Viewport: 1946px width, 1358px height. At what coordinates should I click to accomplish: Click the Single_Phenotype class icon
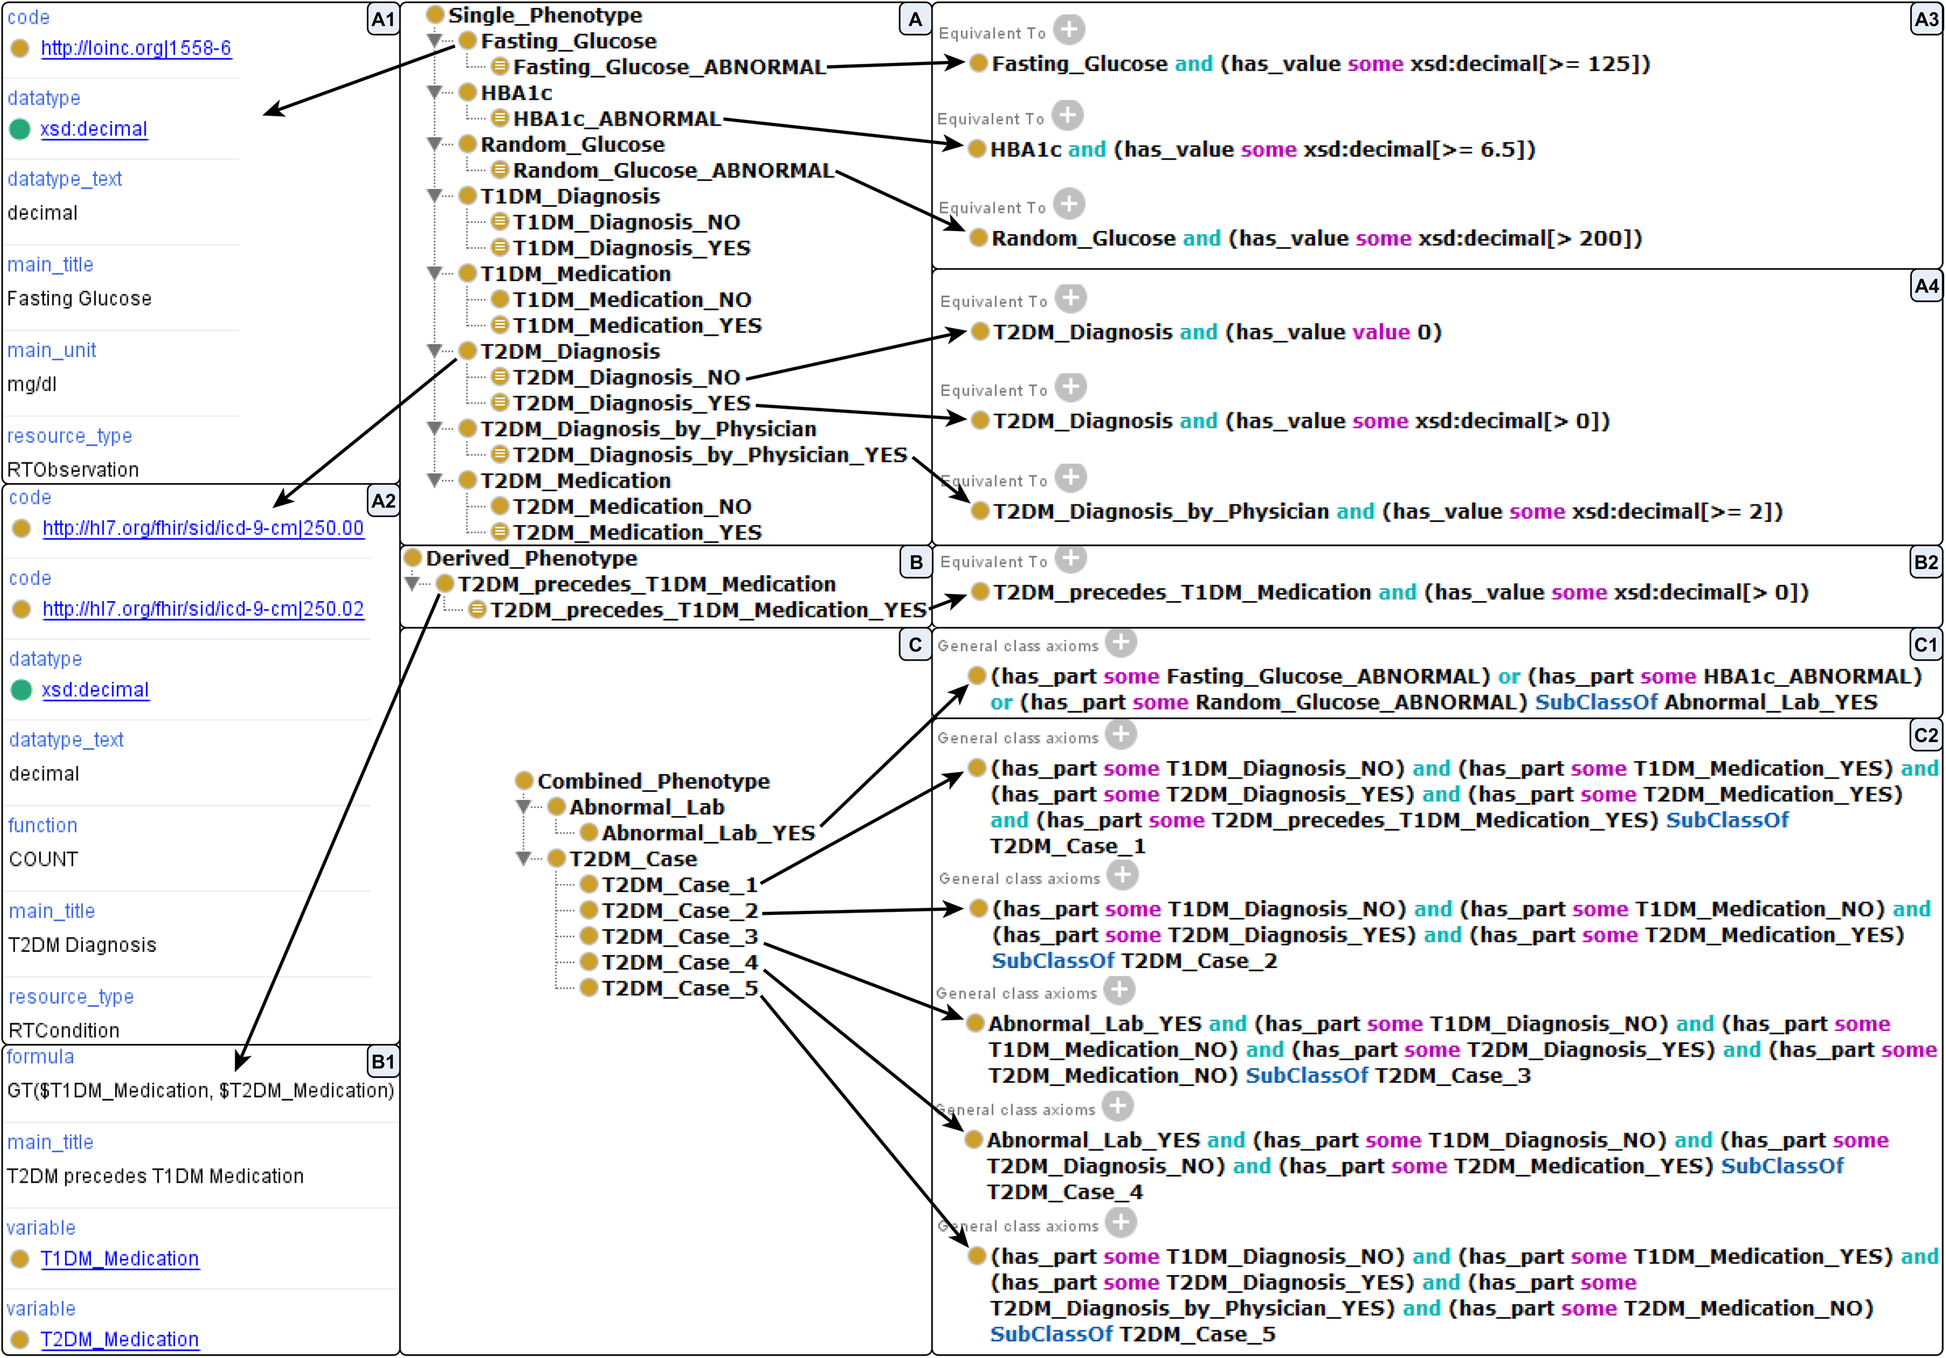[x=435, y=15]
